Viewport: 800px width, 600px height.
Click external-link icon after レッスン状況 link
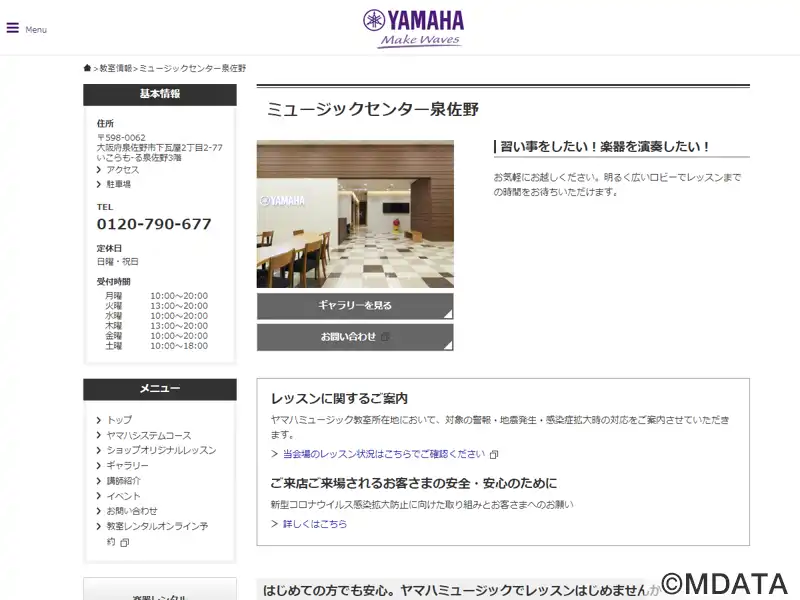(x=494, y=455)
